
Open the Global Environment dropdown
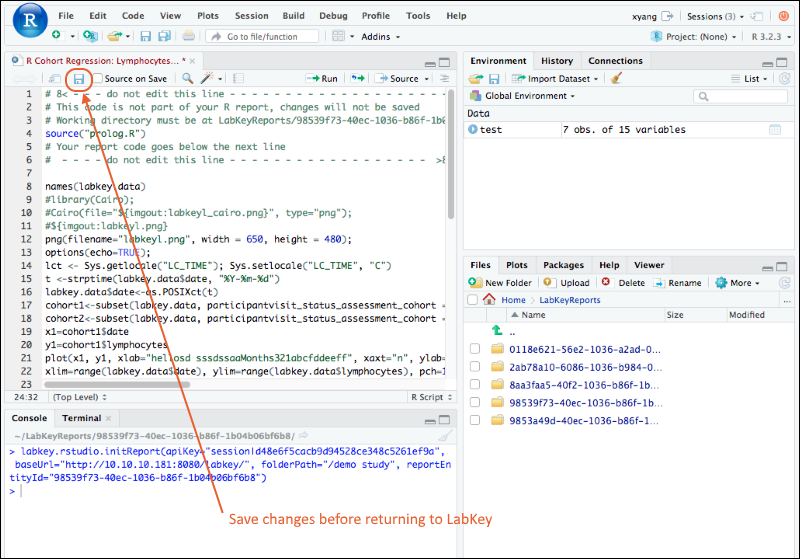(522, 96)
